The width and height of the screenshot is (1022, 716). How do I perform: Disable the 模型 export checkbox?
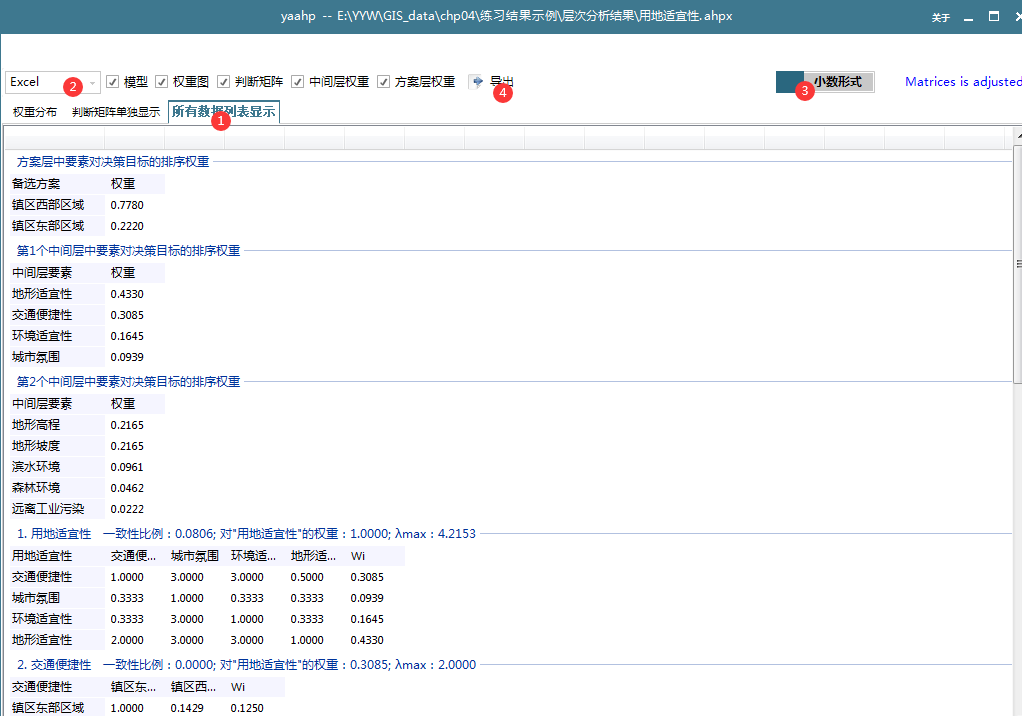pyautogui.click(x=113, y=82)
